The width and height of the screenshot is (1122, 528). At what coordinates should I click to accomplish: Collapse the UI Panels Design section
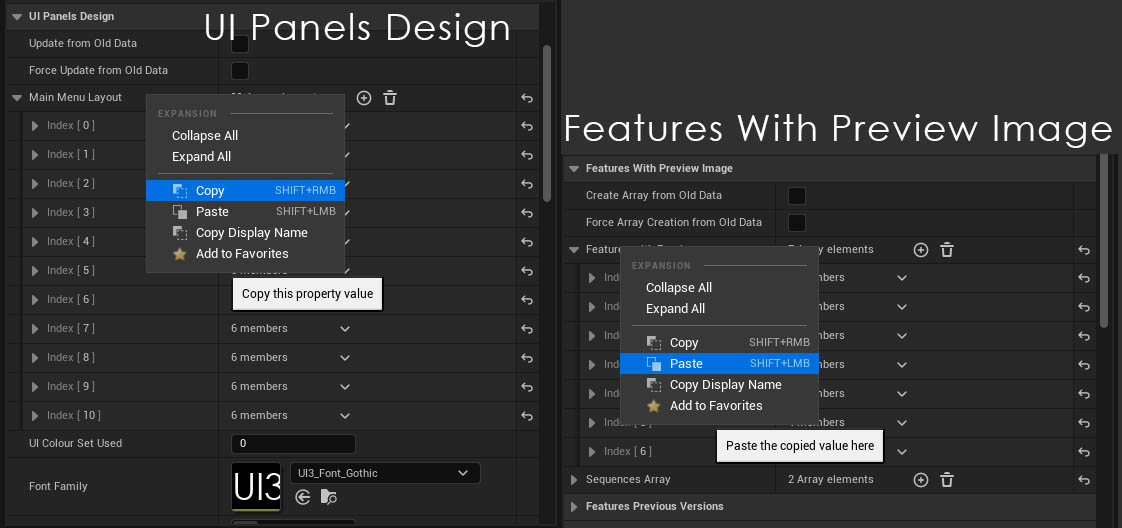pyautogui.click(x=17, y=16)
